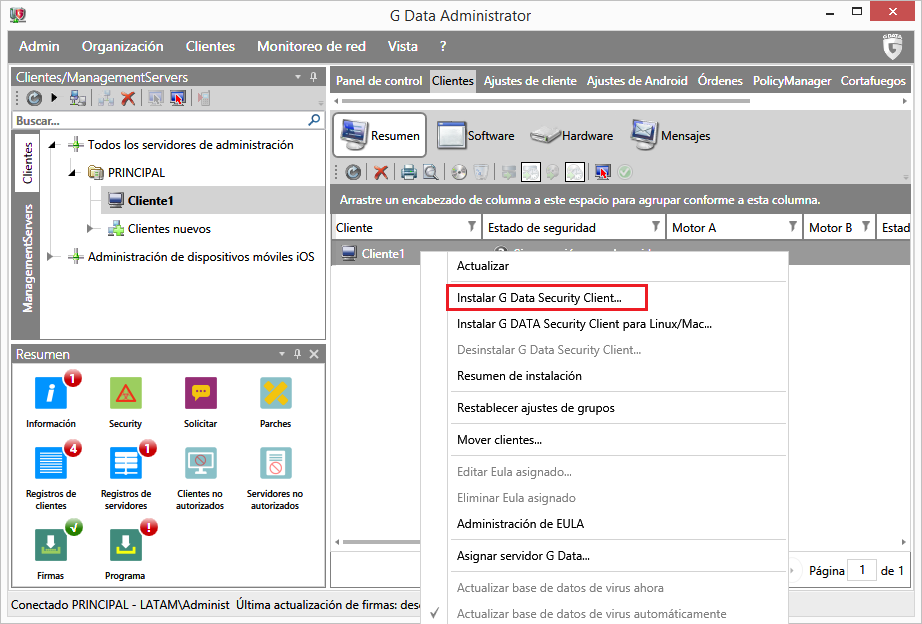
Task: Click the search magnifier in Buscar field
Action: [x=315, y=120]
